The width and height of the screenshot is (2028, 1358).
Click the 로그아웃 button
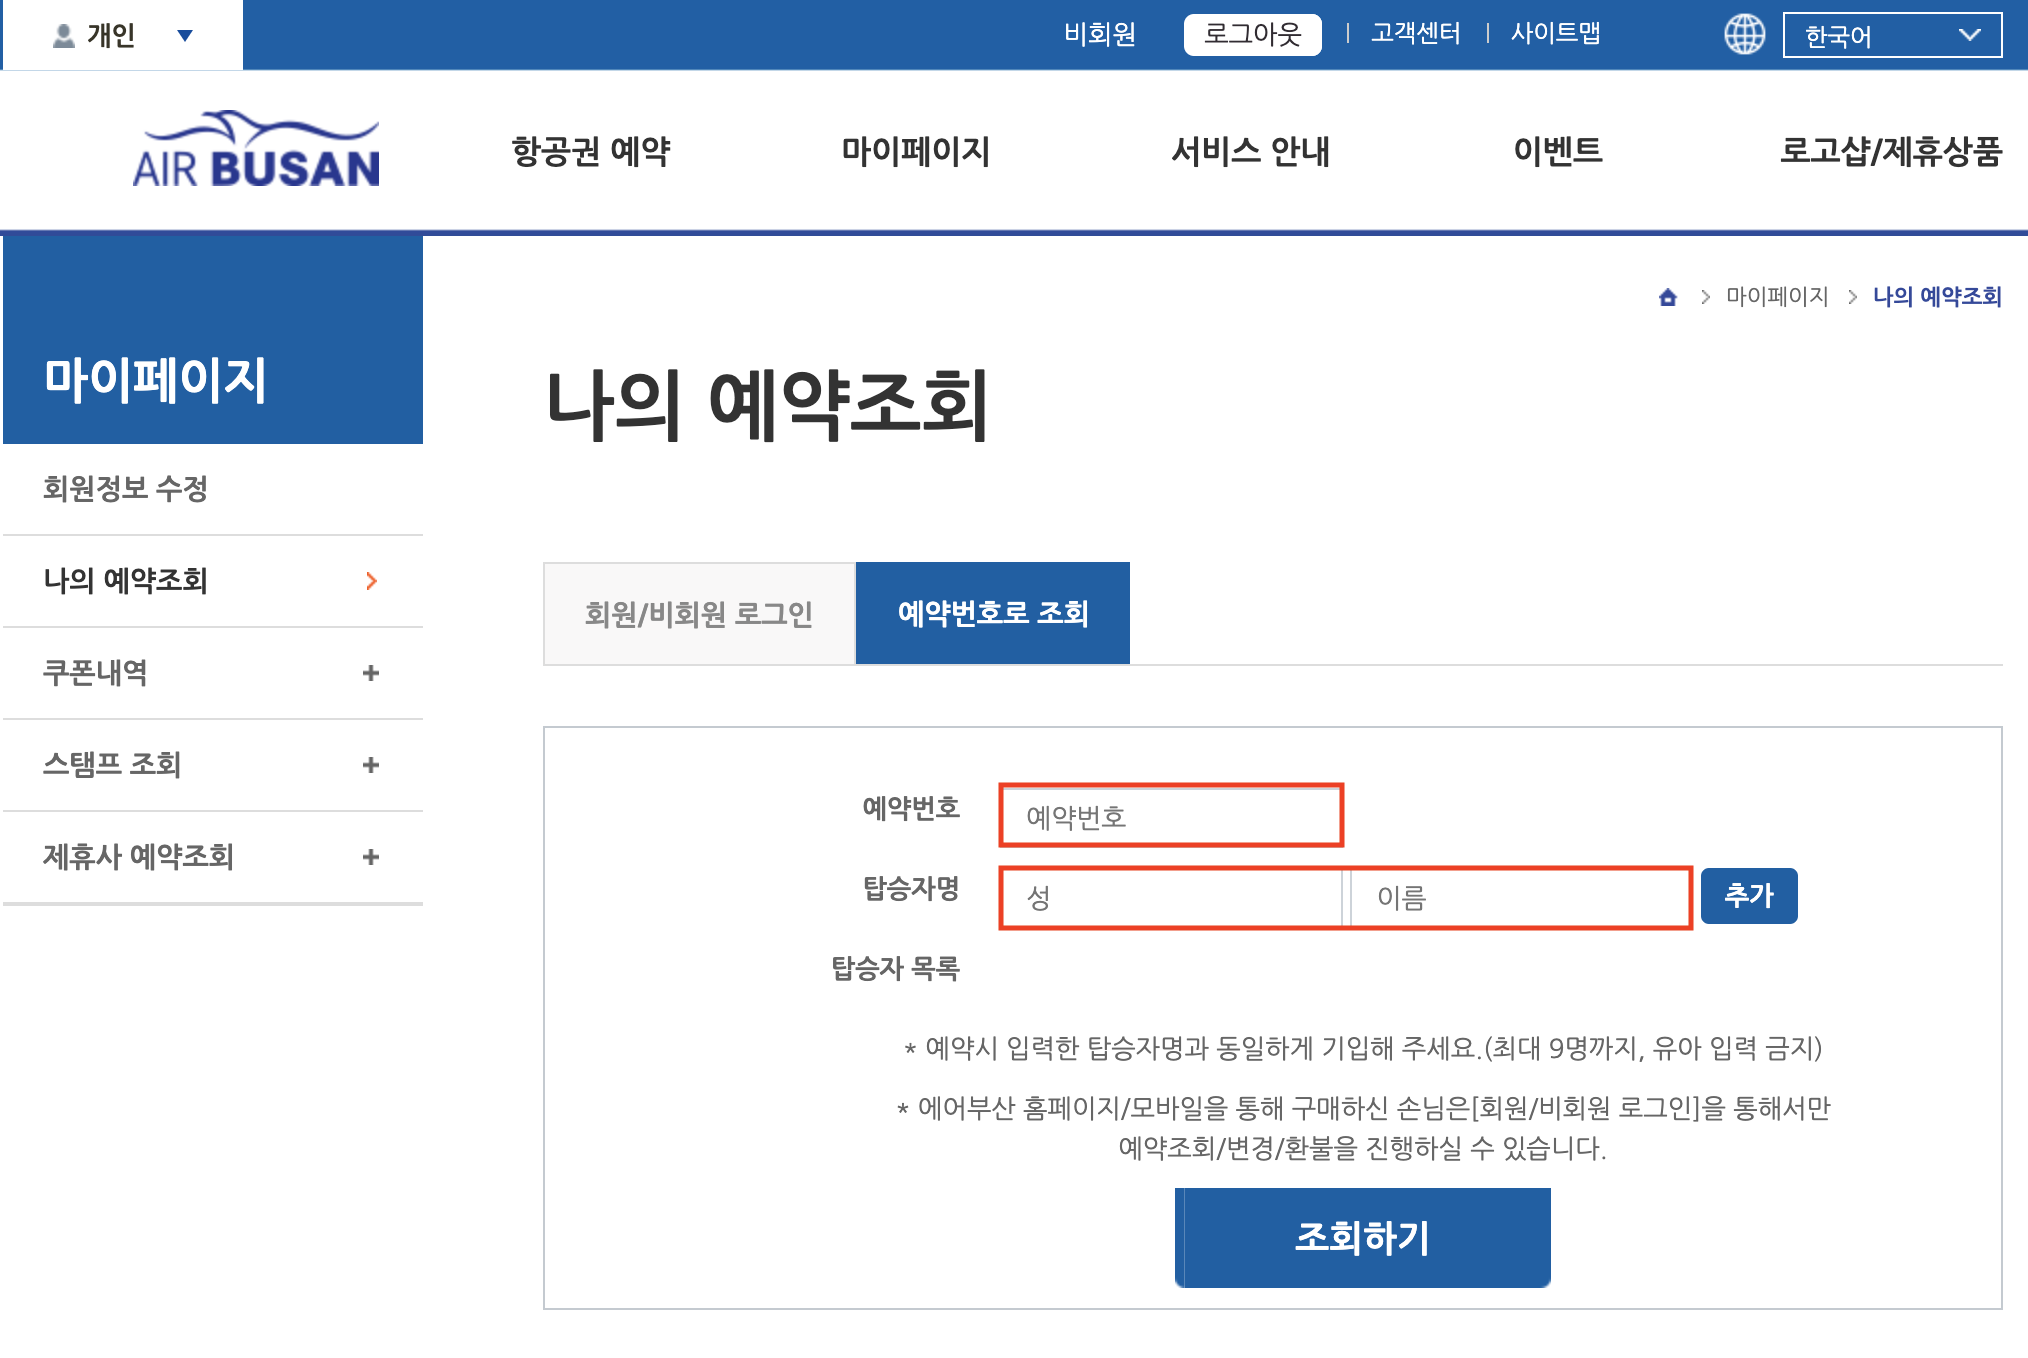(x=1252, y=35)
